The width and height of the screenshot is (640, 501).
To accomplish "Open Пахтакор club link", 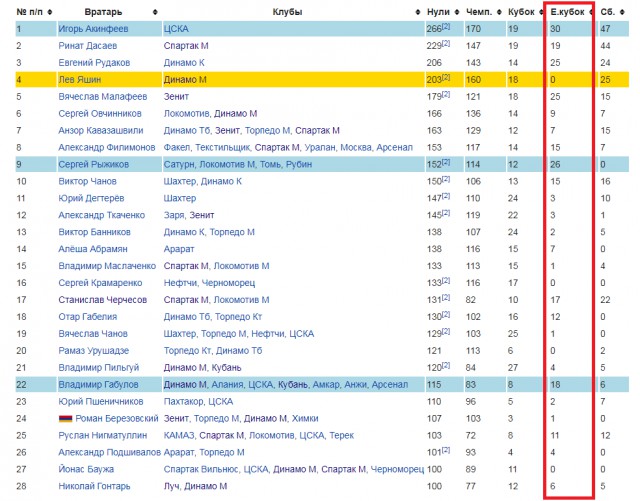I will (x=183, y=402).
